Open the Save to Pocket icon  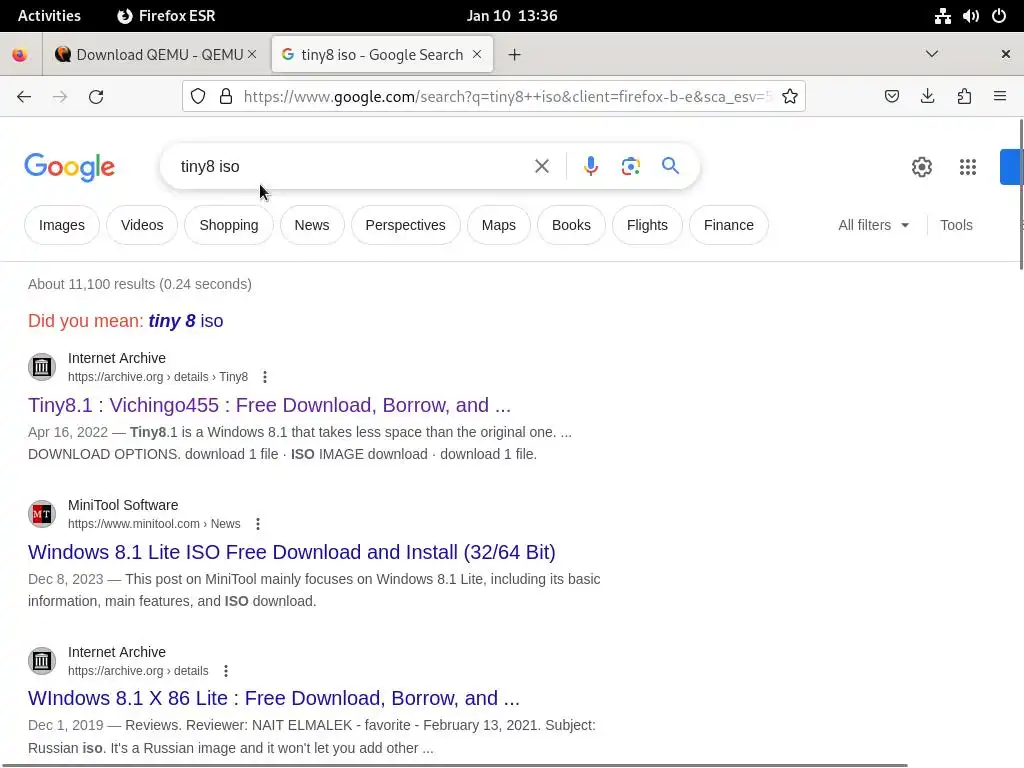point(891,97)
